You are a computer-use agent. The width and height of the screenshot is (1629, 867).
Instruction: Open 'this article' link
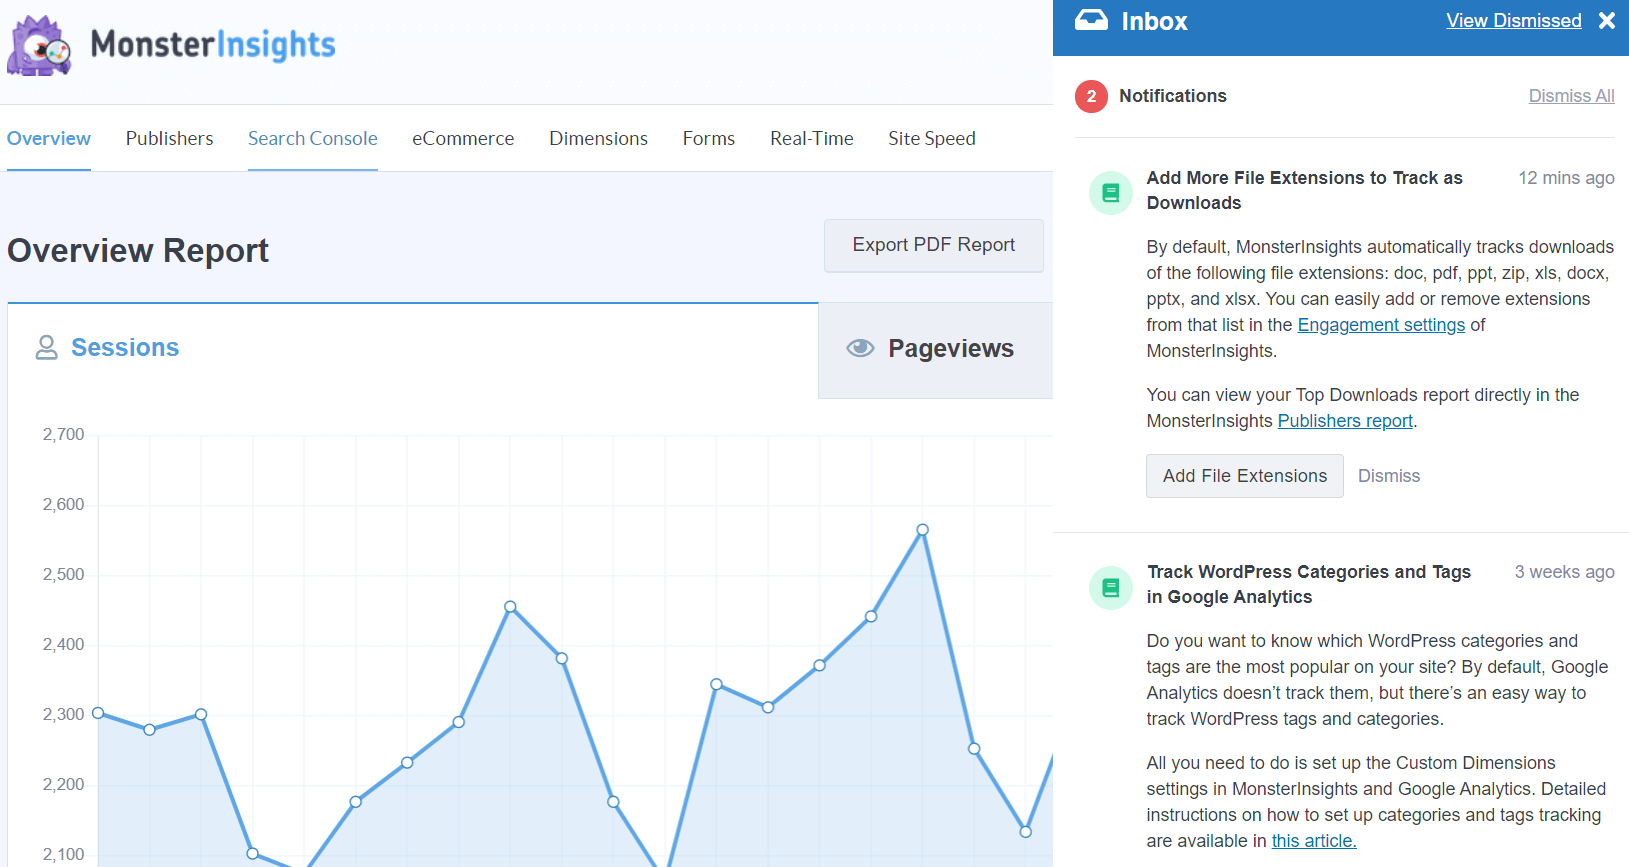coord(1314,841)
